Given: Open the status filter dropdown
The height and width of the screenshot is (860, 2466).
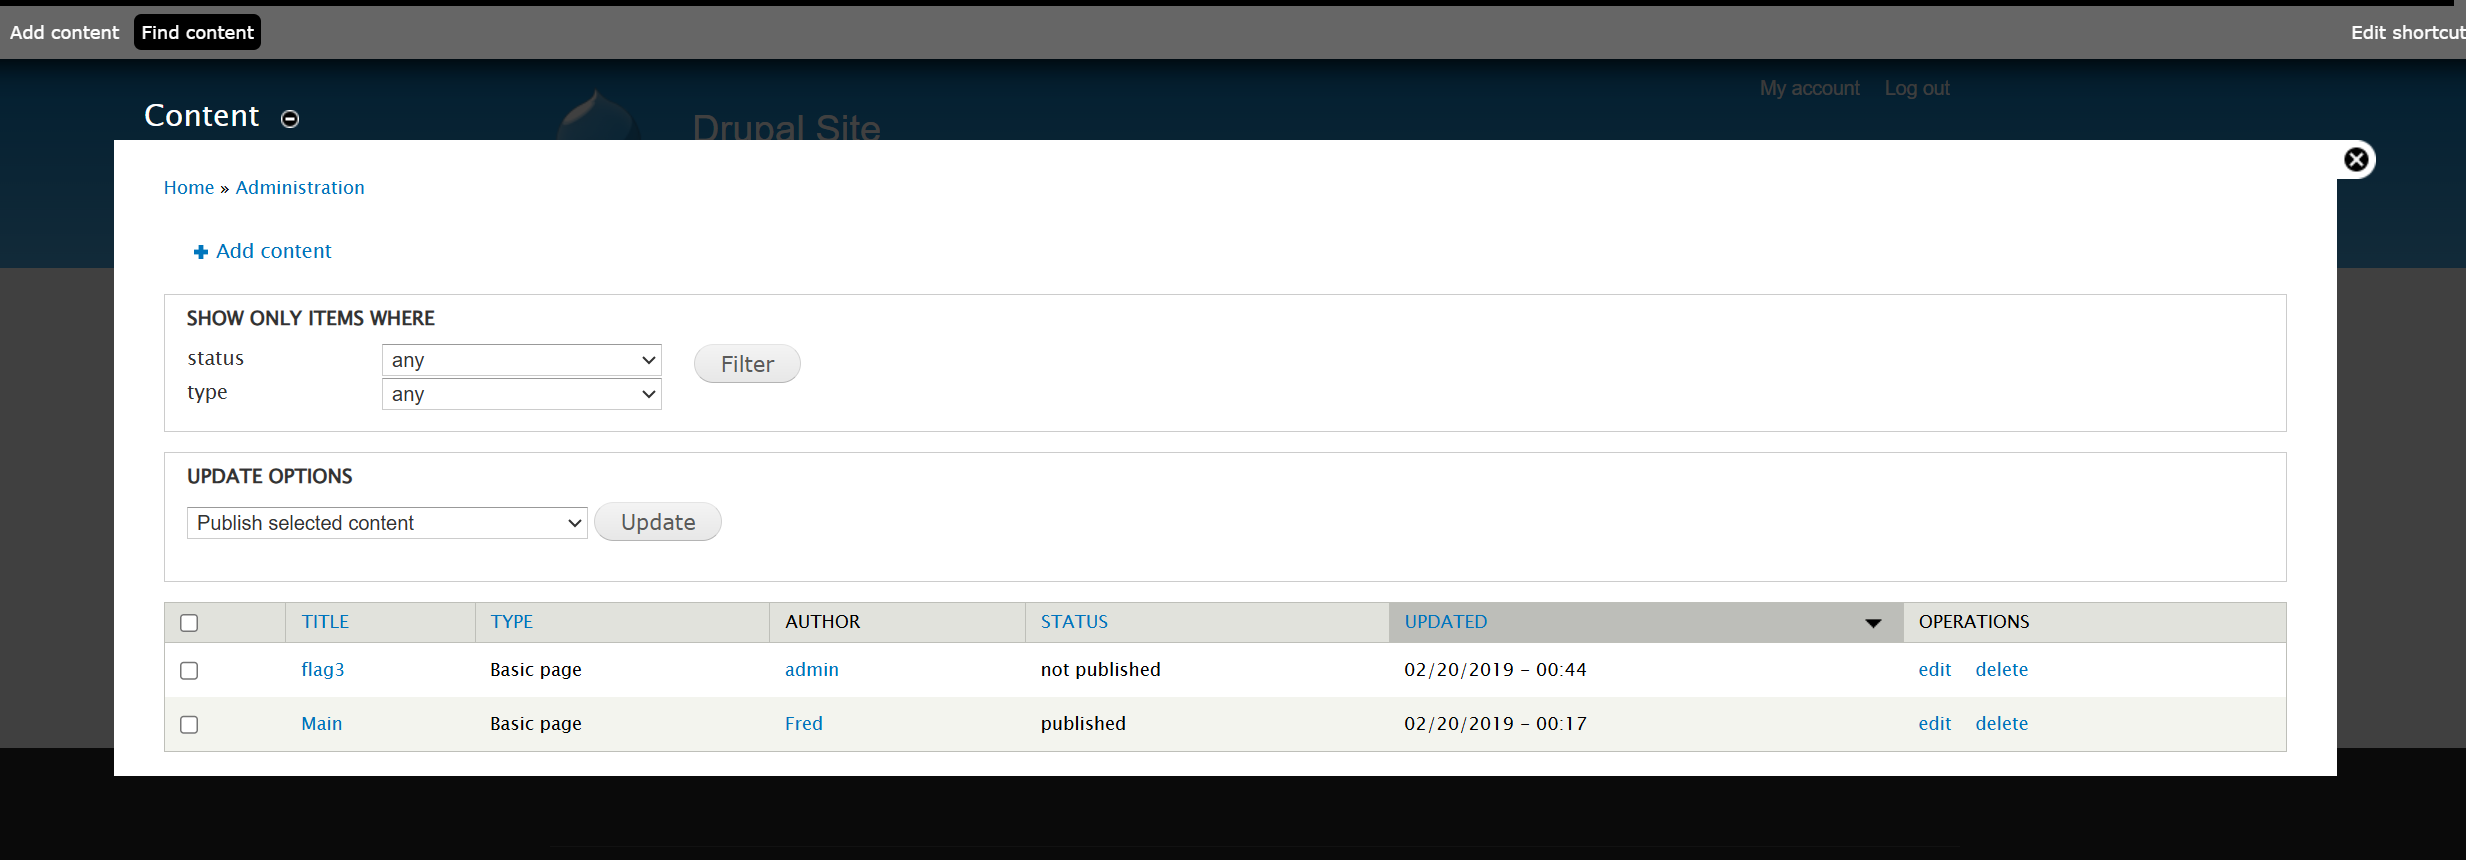Looking at the screenshot, I should click(x=521, y=360).
